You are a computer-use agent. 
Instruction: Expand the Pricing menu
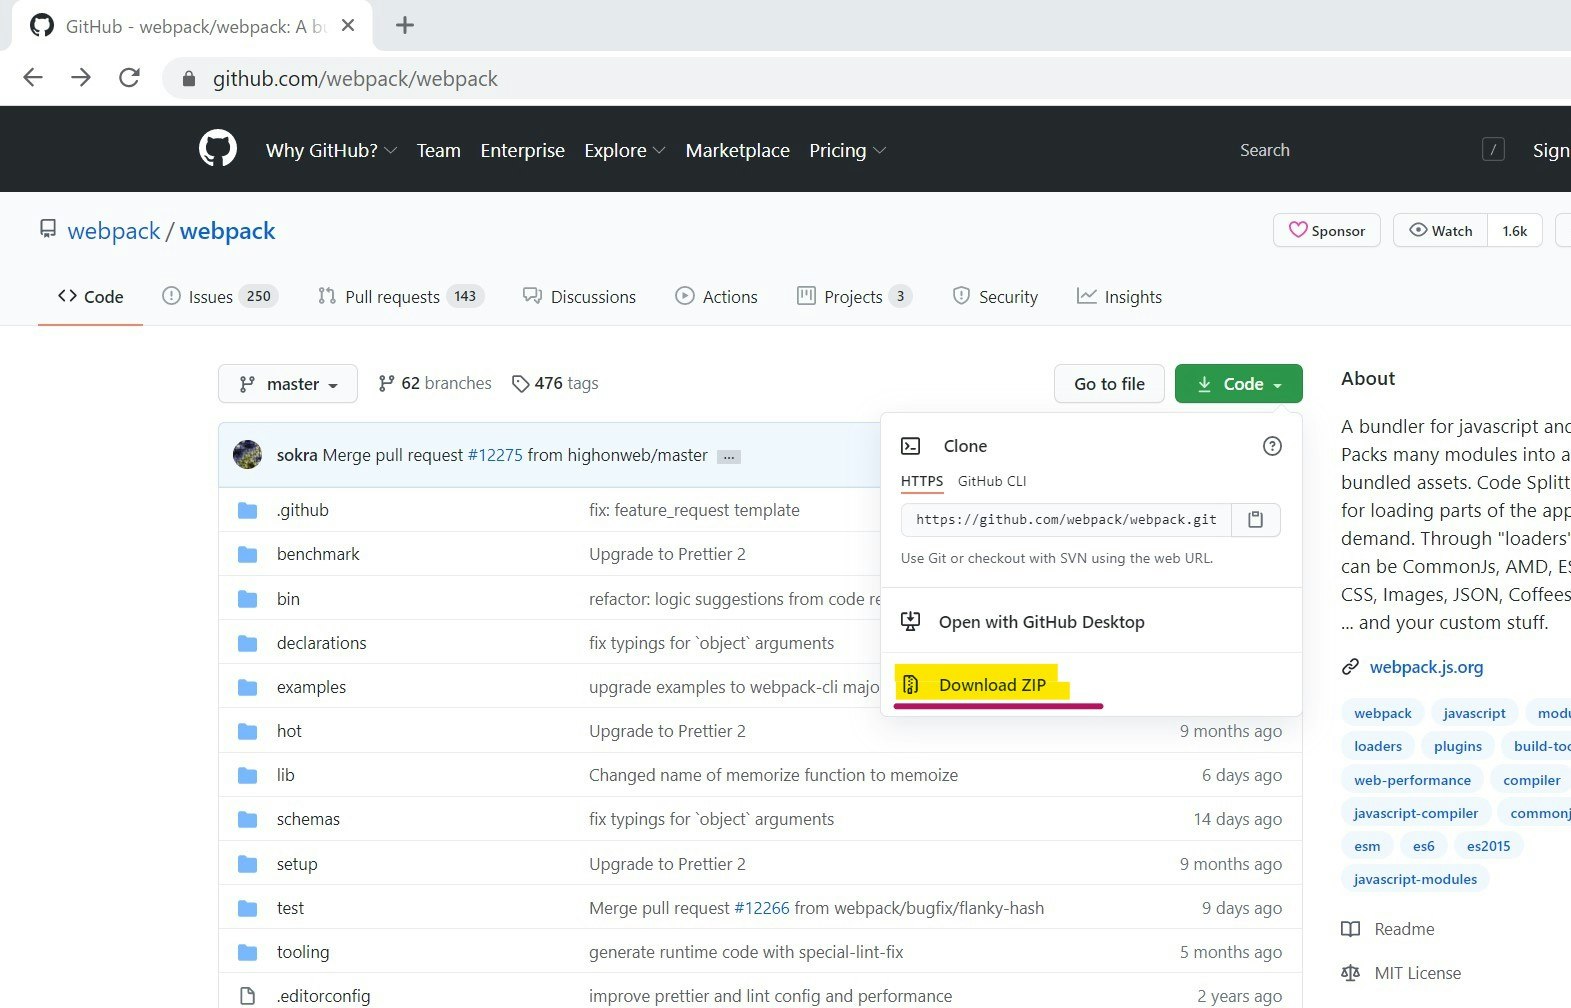(x=847, y=150)
